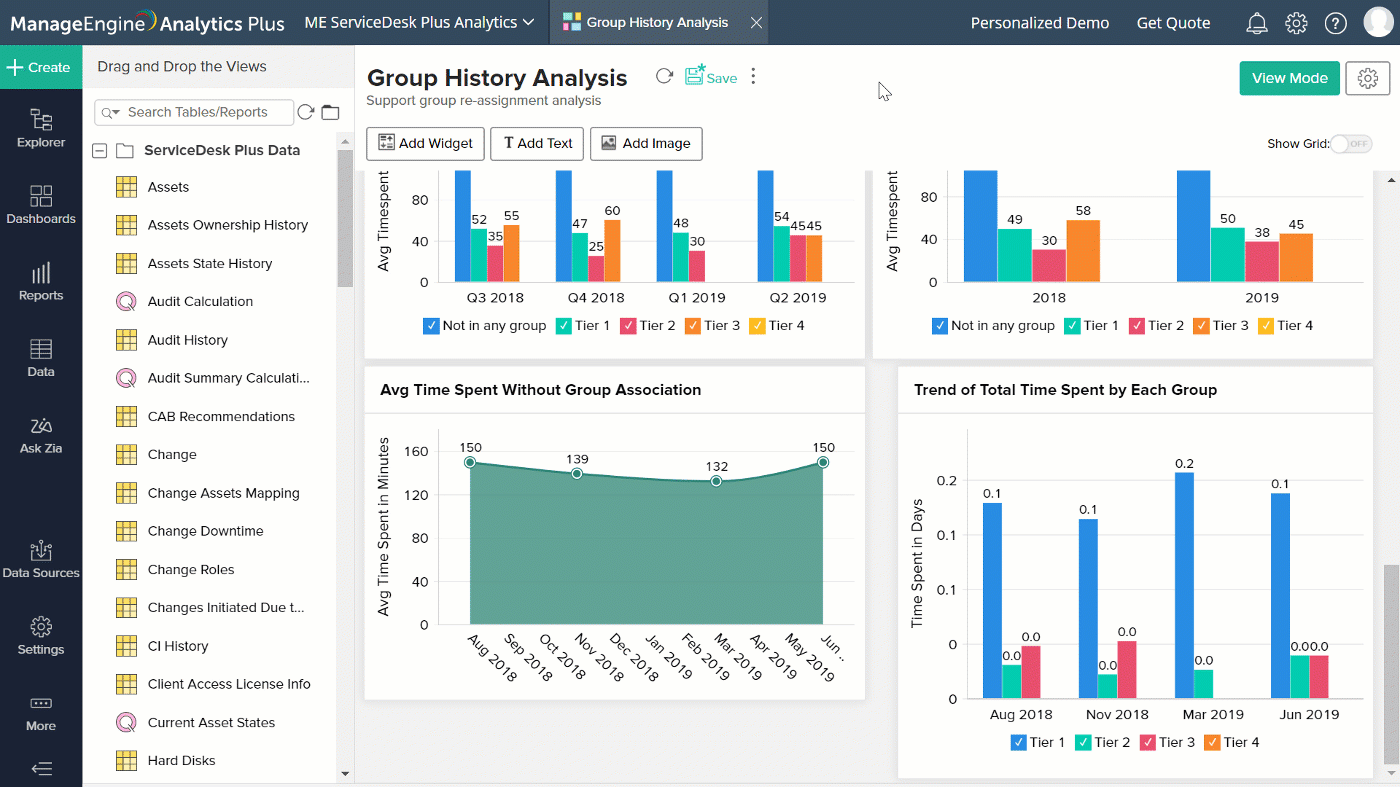Switch the dashboard to View Mode
The image size is (1400, 787).
[1289, 77]
